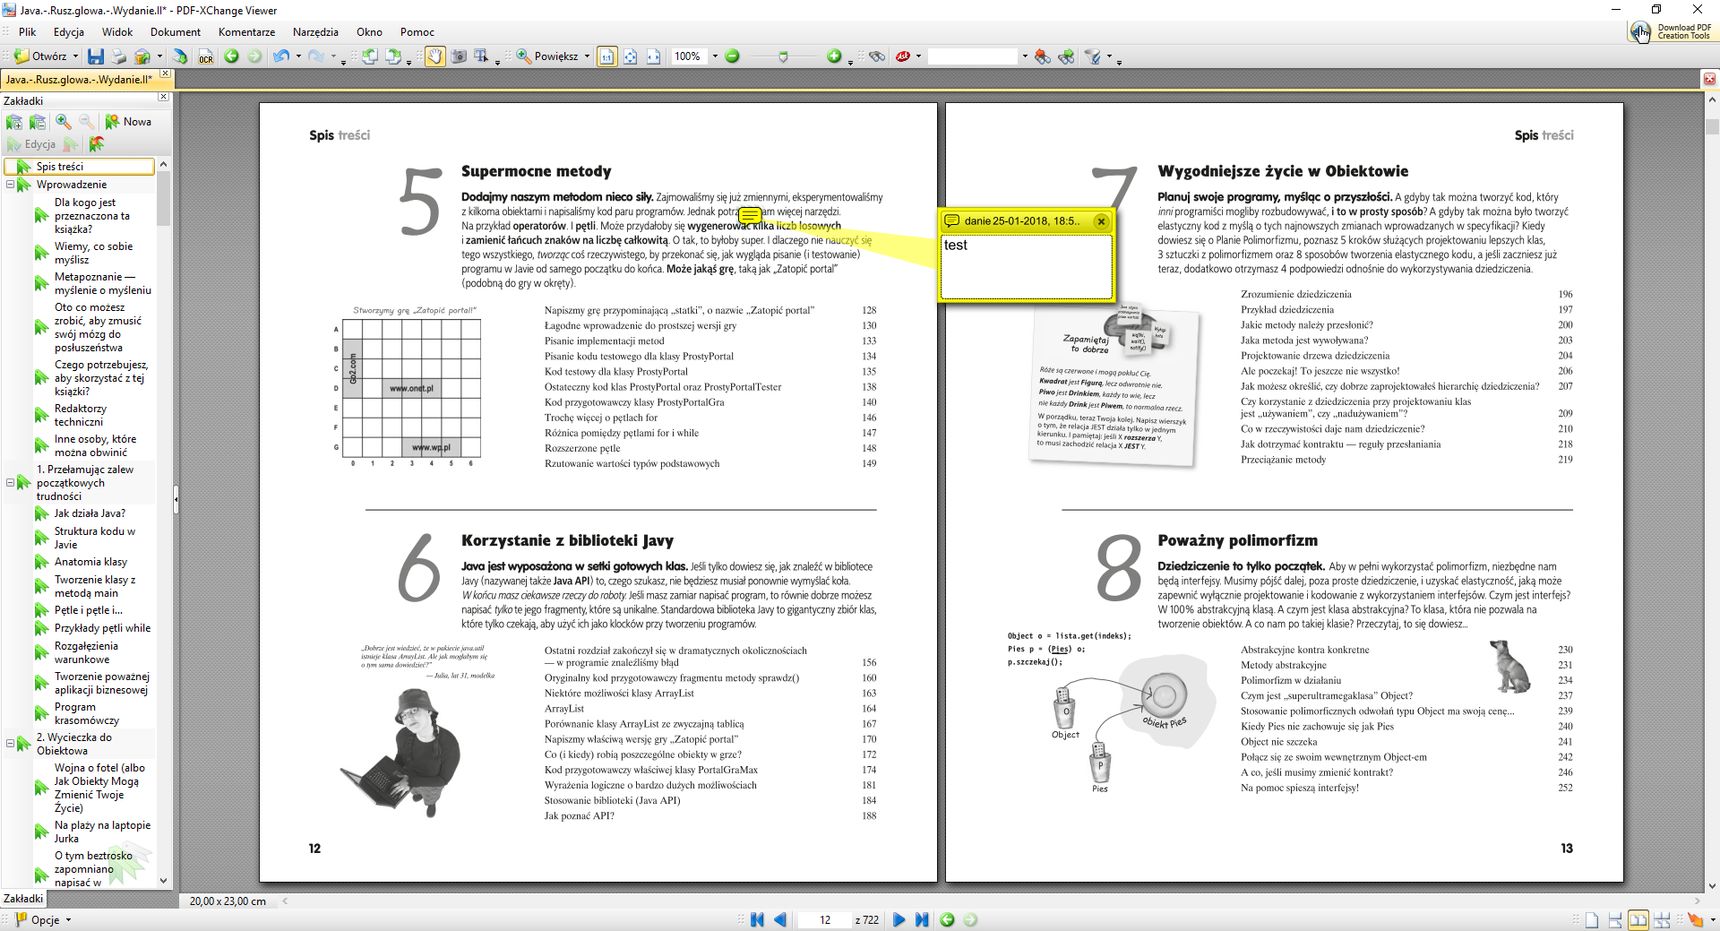Adjust the zoom slider handle

click(x=783, y=56)
